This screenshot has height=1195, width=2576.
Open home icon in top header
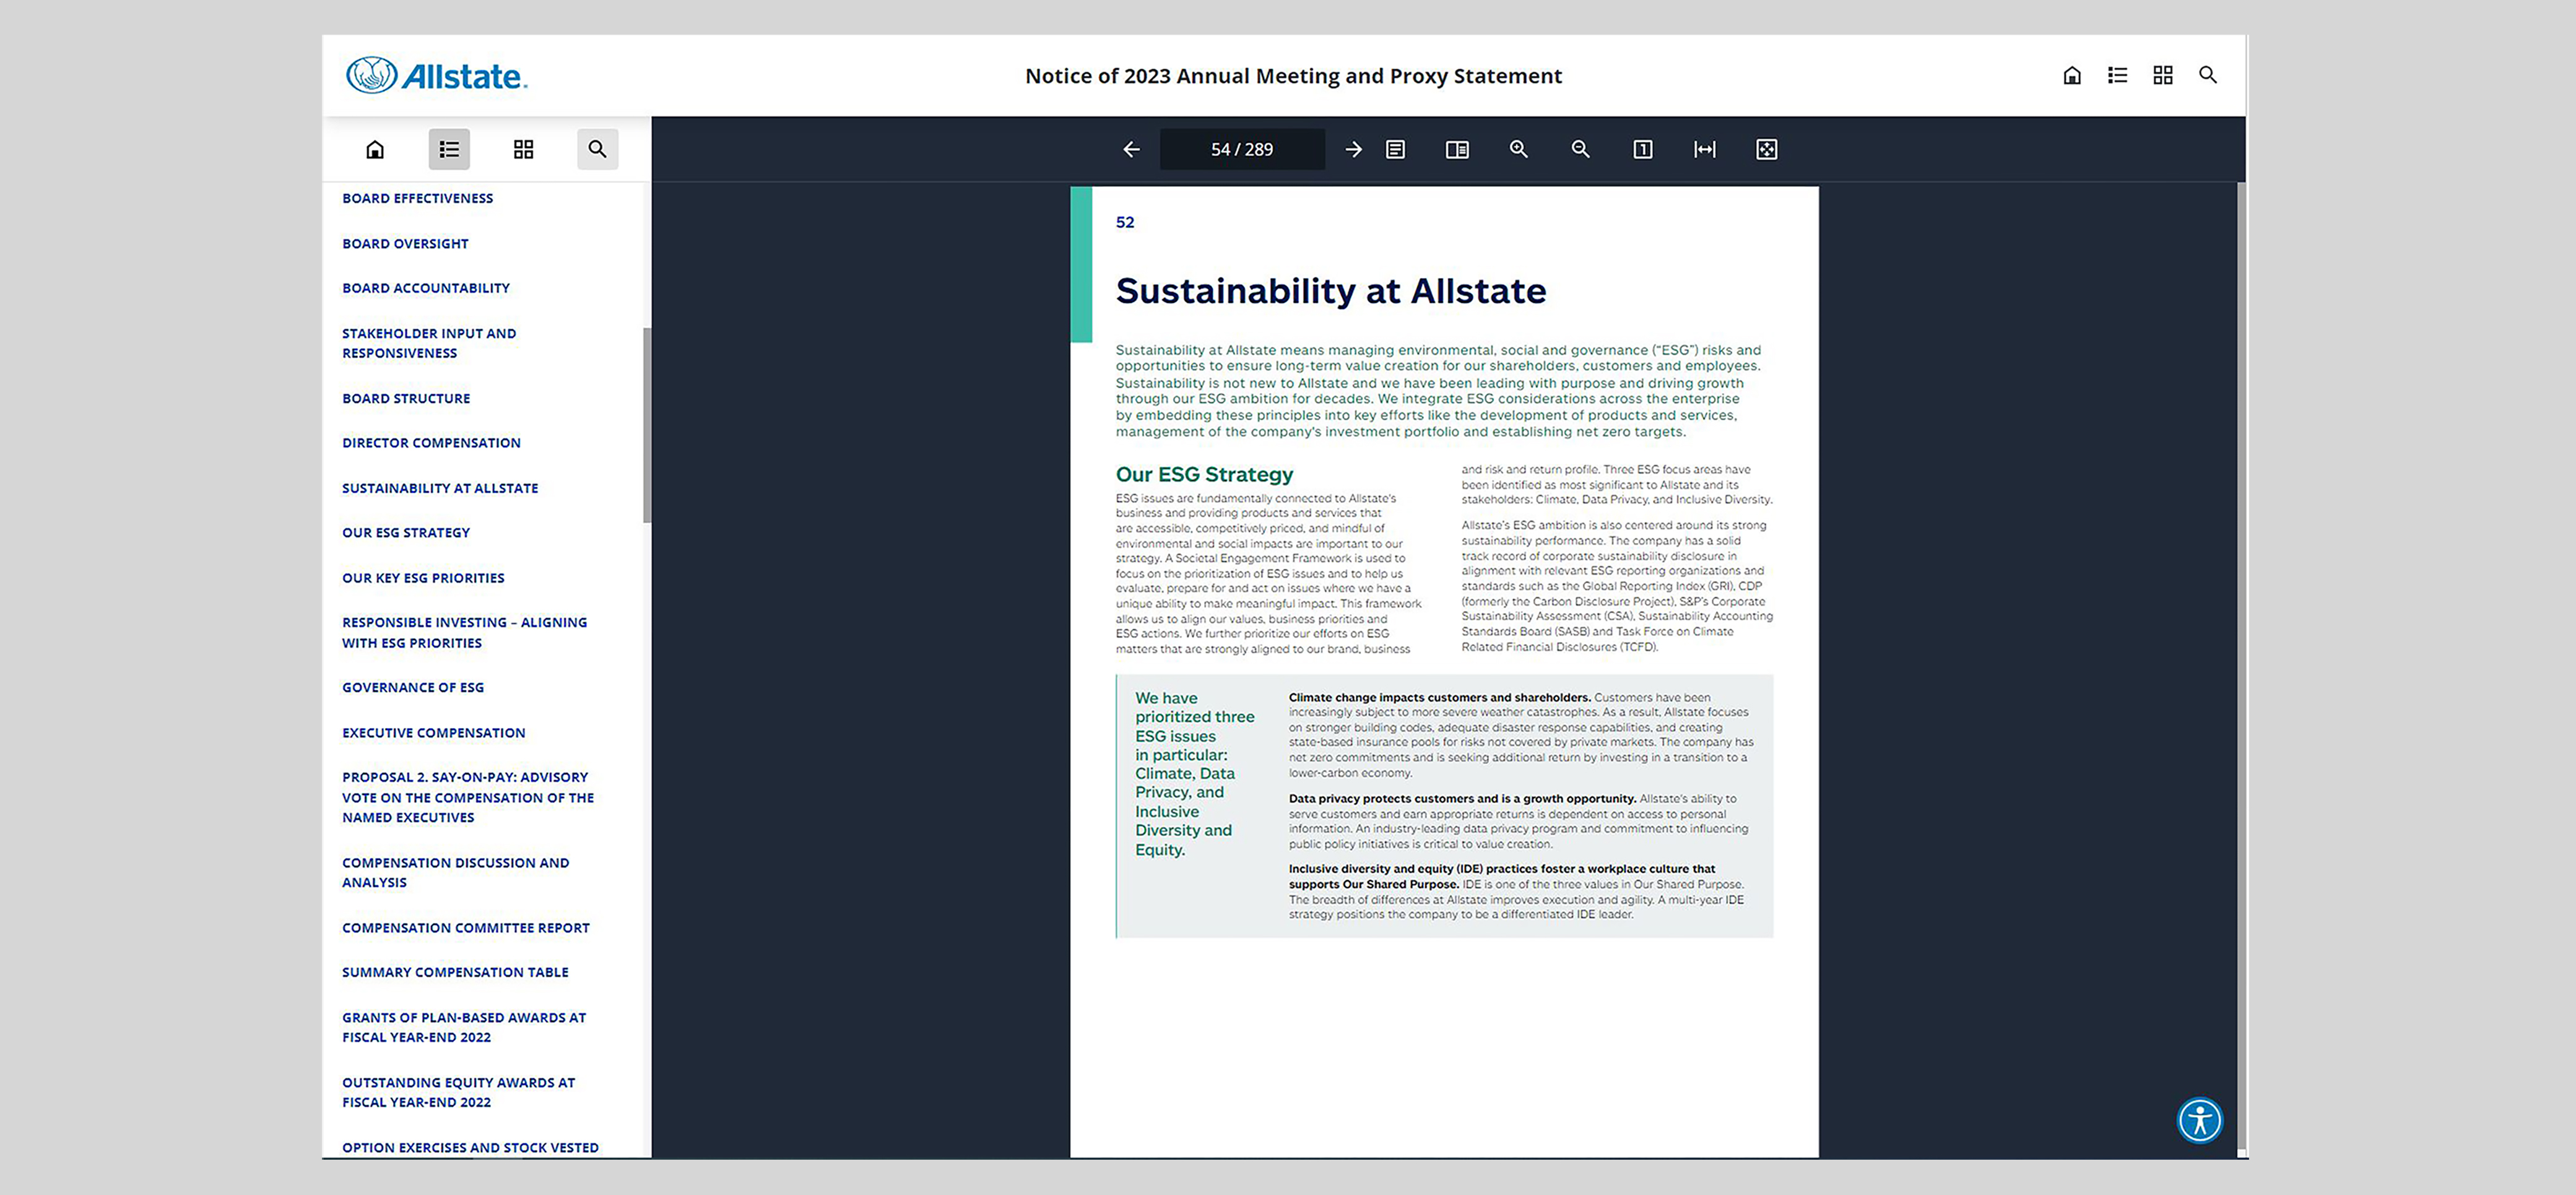click(x=2072, y=75)
